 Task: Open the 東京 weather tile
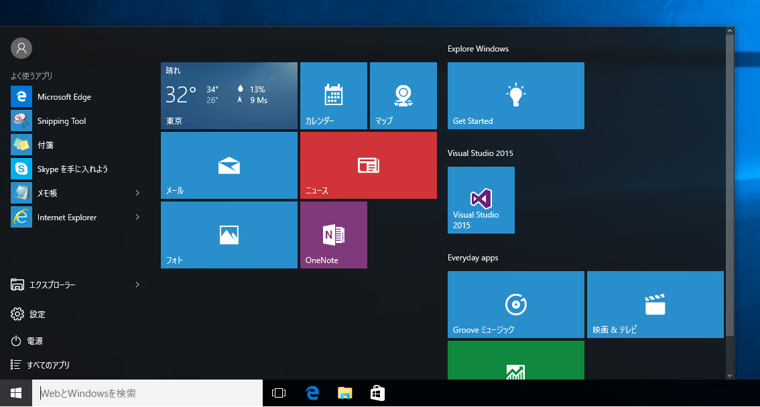tap(229, 95)
